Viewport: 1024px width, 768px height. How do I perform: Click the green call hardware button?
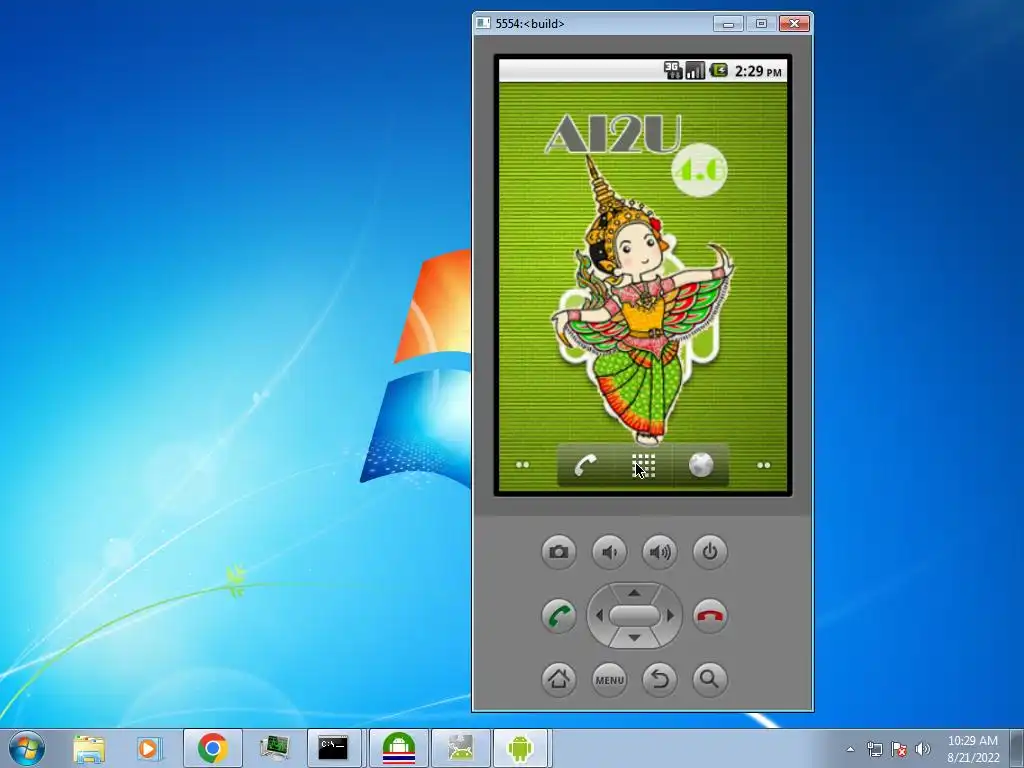pyautogui.click(x=558, y=615)
